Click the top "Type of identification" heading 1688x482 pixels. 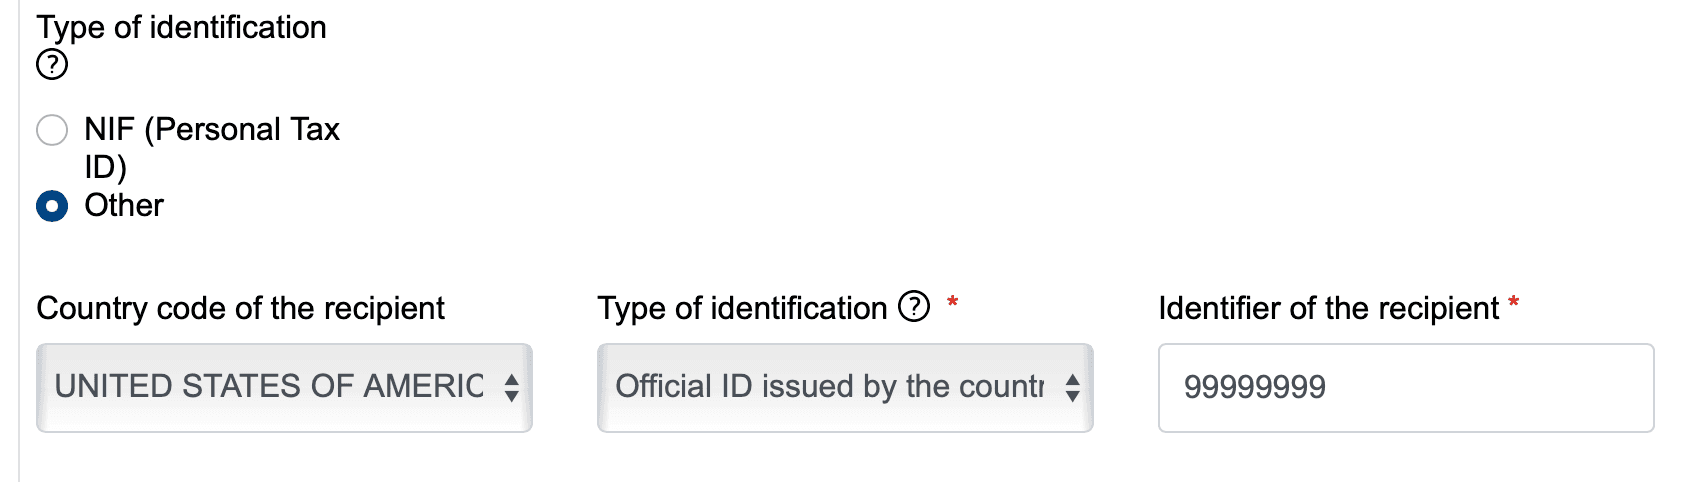tap(181, 28)
